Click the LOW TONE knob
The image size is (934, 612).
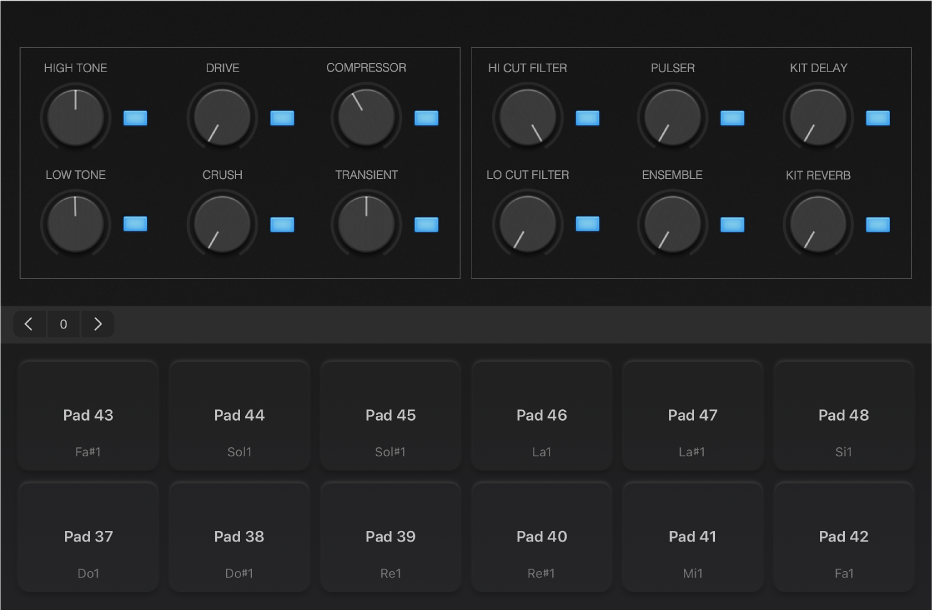(x=75, y=224)
